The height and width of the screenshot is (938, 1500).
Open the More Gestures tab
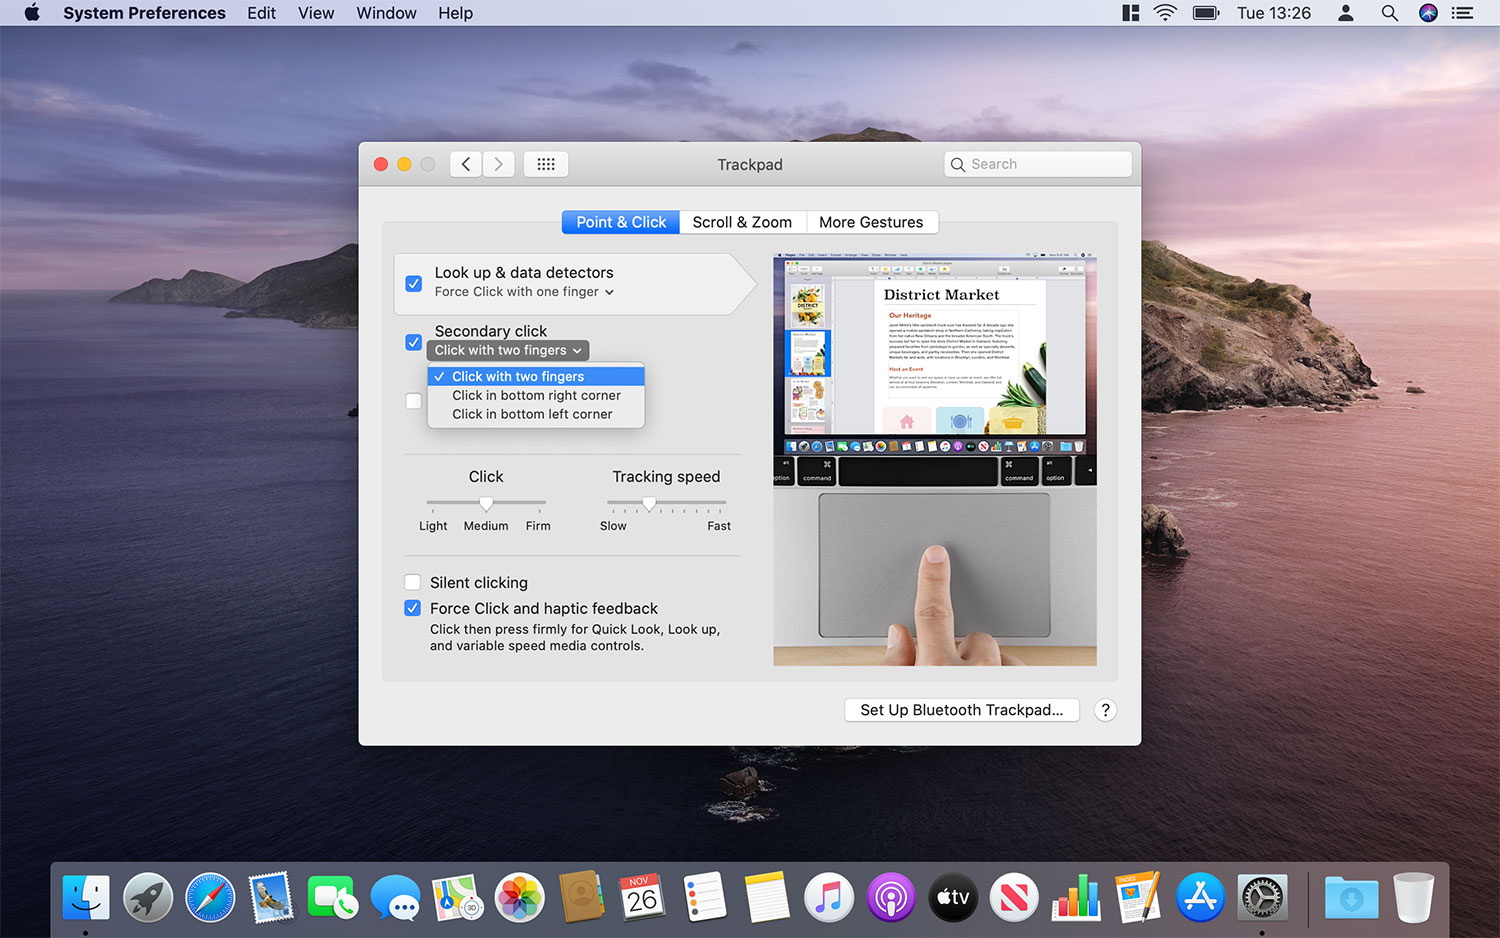coord(870,222)
